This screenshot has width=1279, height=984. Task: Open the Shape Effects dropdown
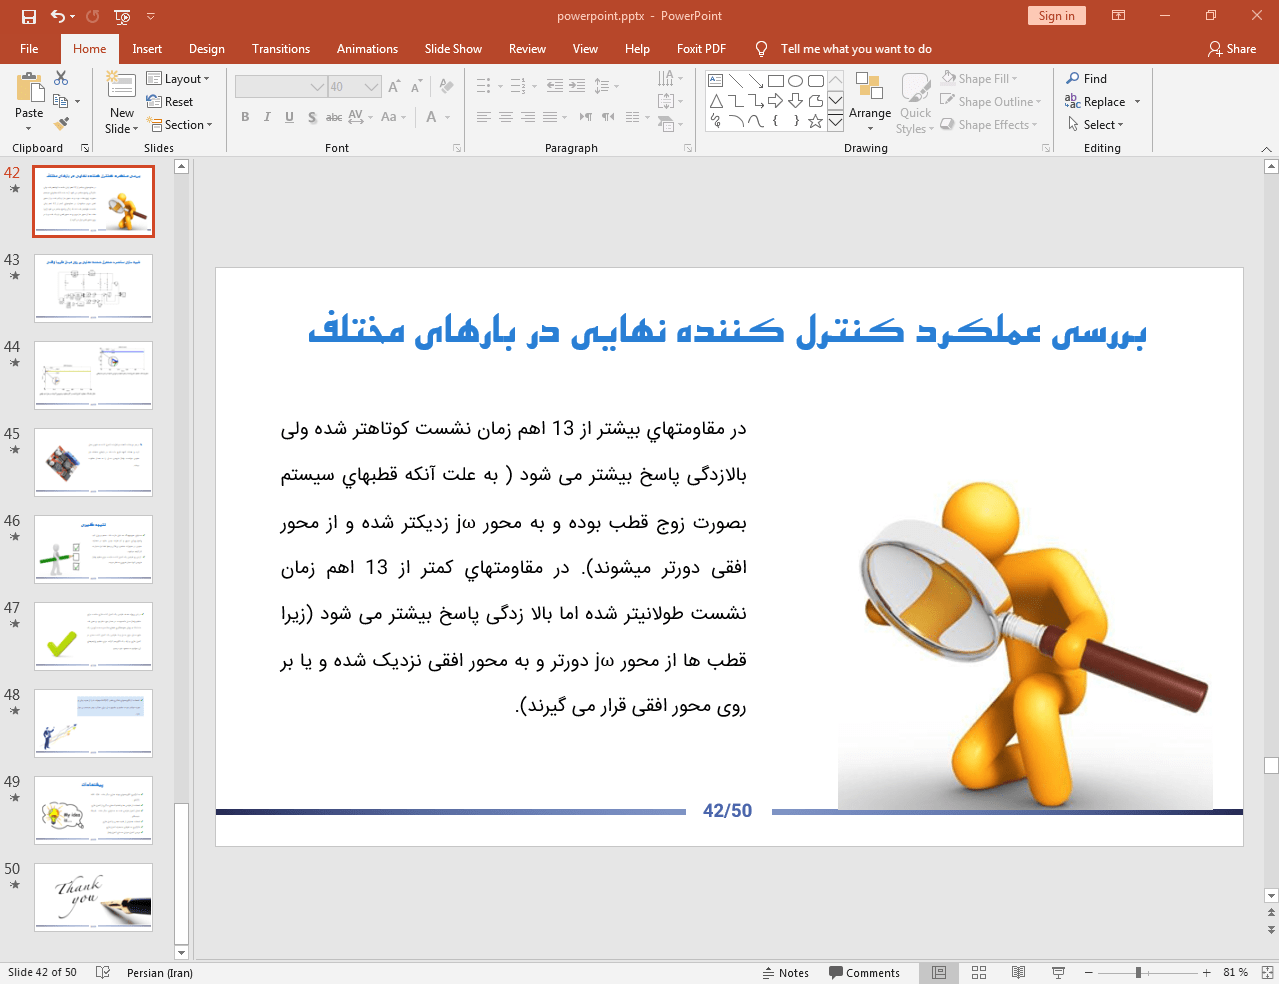click(989, 125)
